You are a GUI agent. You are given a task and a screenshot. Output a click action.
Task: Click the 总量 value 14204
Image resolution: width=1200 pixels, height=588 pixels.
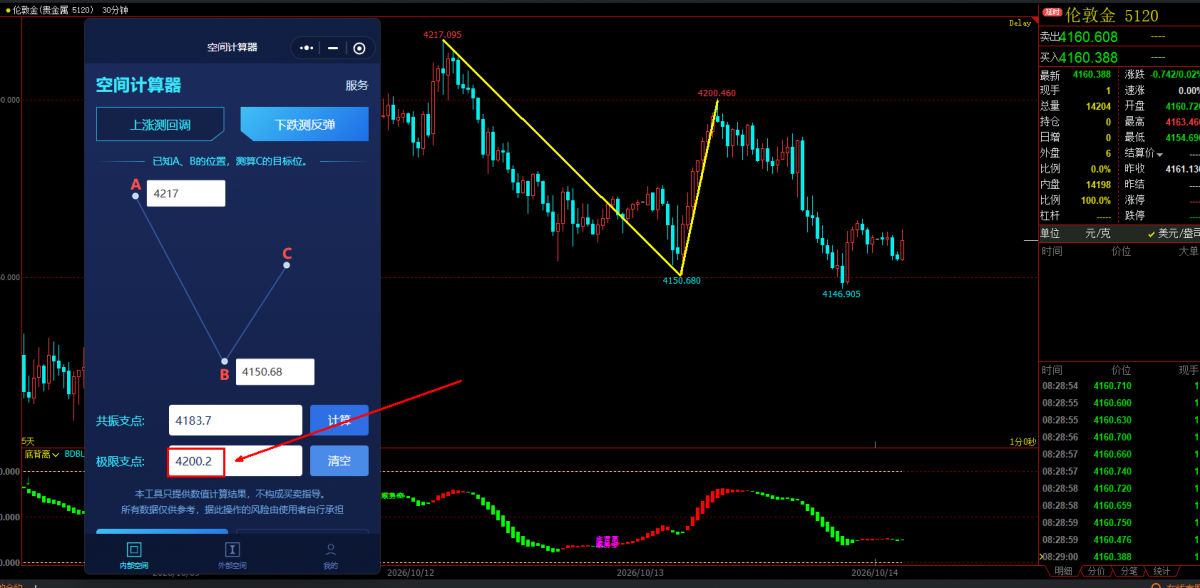(1096, 106)
